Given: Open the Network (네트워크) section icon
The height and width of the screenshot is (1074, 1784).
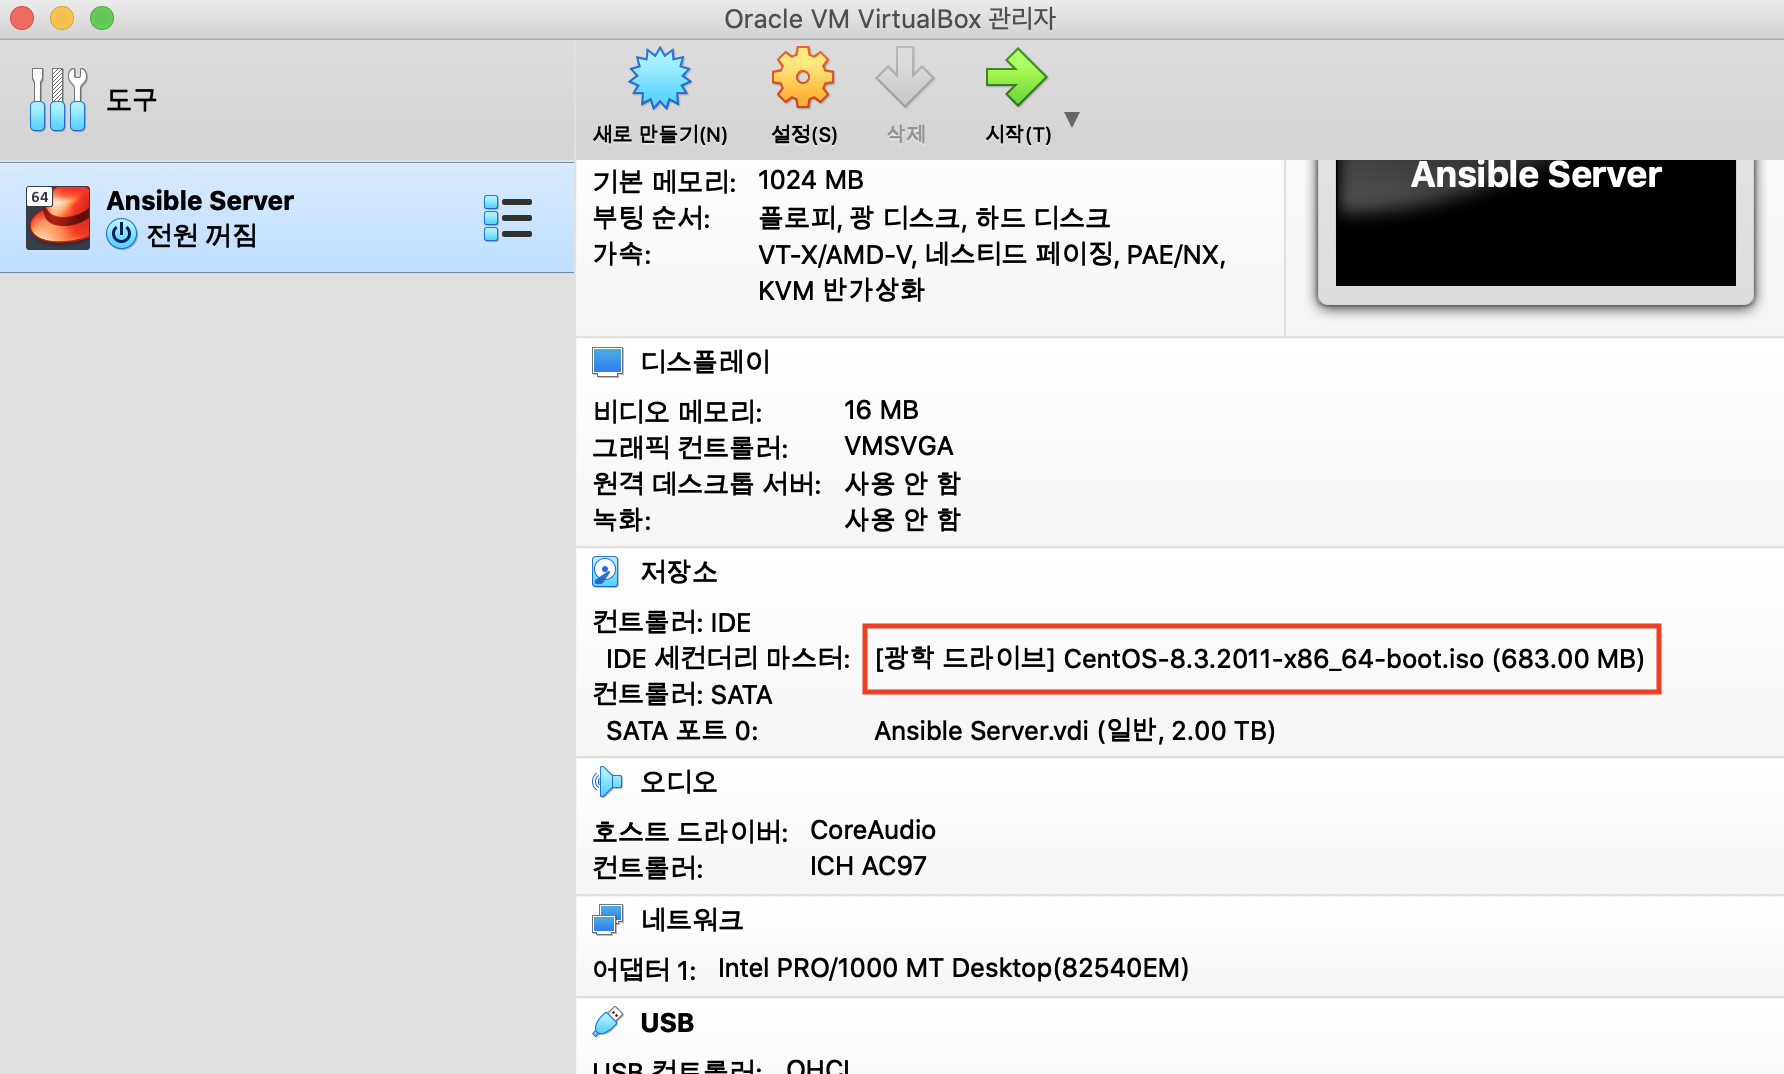Looking at the screenshot, I should (607, 920).
